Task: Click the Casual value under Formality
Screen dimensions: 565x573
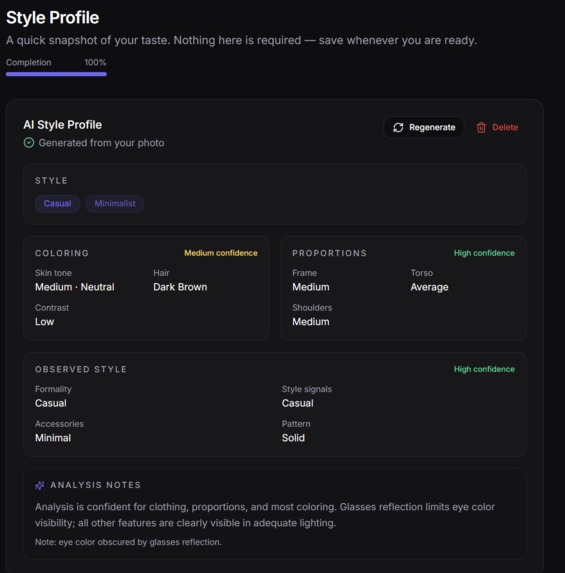Action: (x=51, y=403)
